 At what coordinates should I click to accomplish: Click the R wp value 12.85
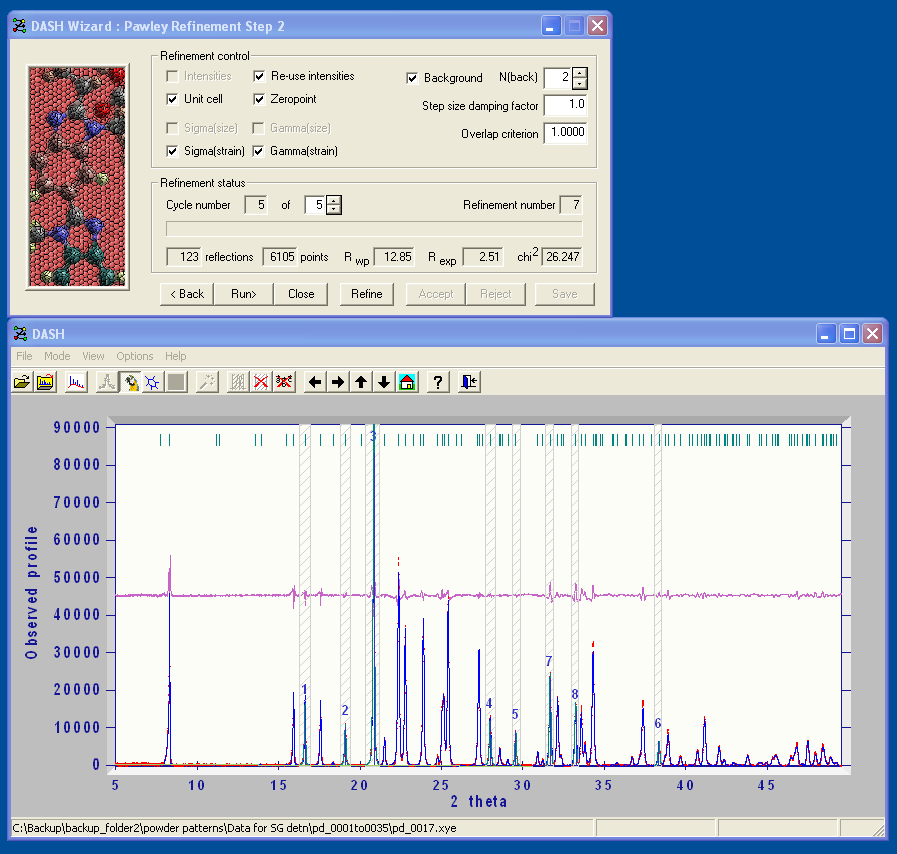[394, 257]
